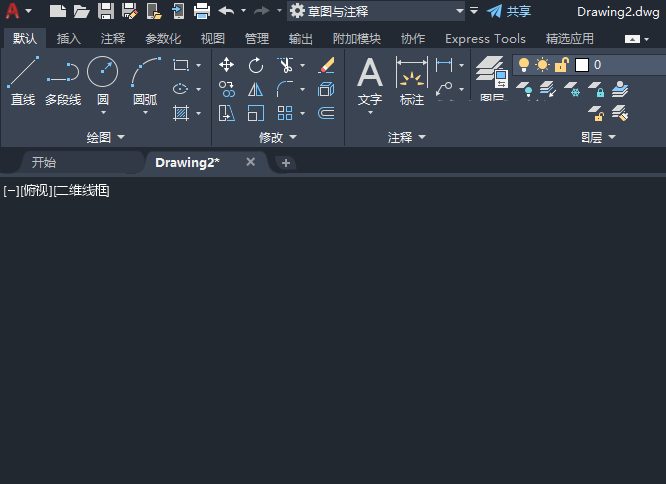Select the Rectangular Array tool

(x=285, y=113)
